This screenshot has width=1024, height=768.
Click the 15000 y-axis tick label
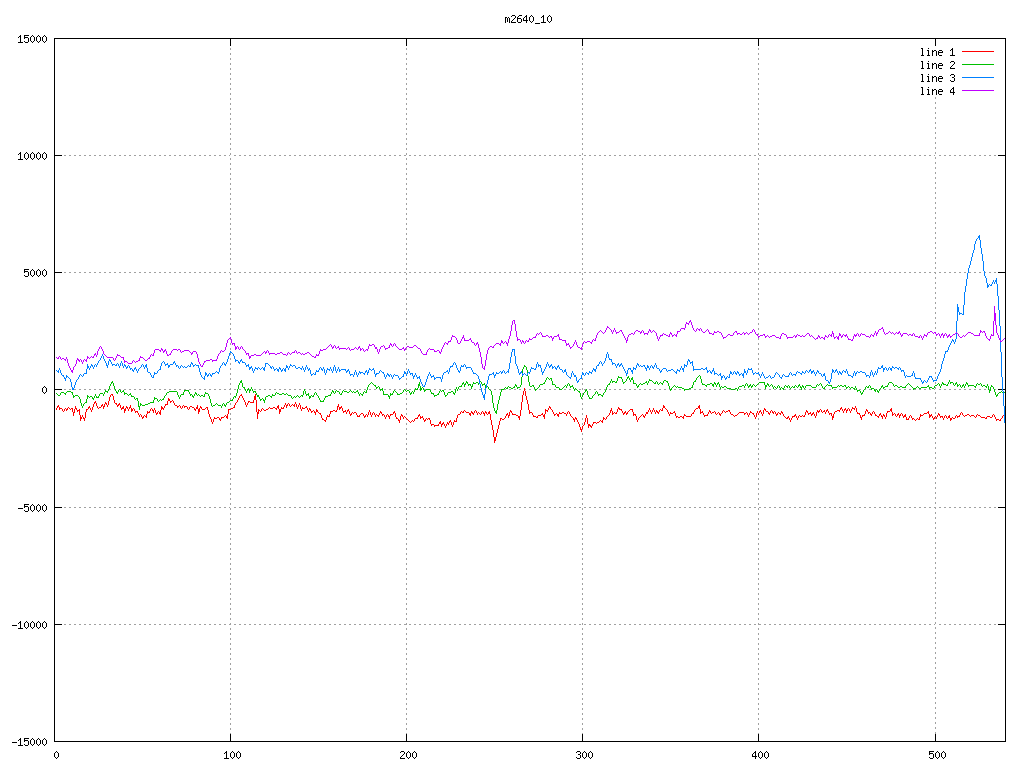coord(33,39)
